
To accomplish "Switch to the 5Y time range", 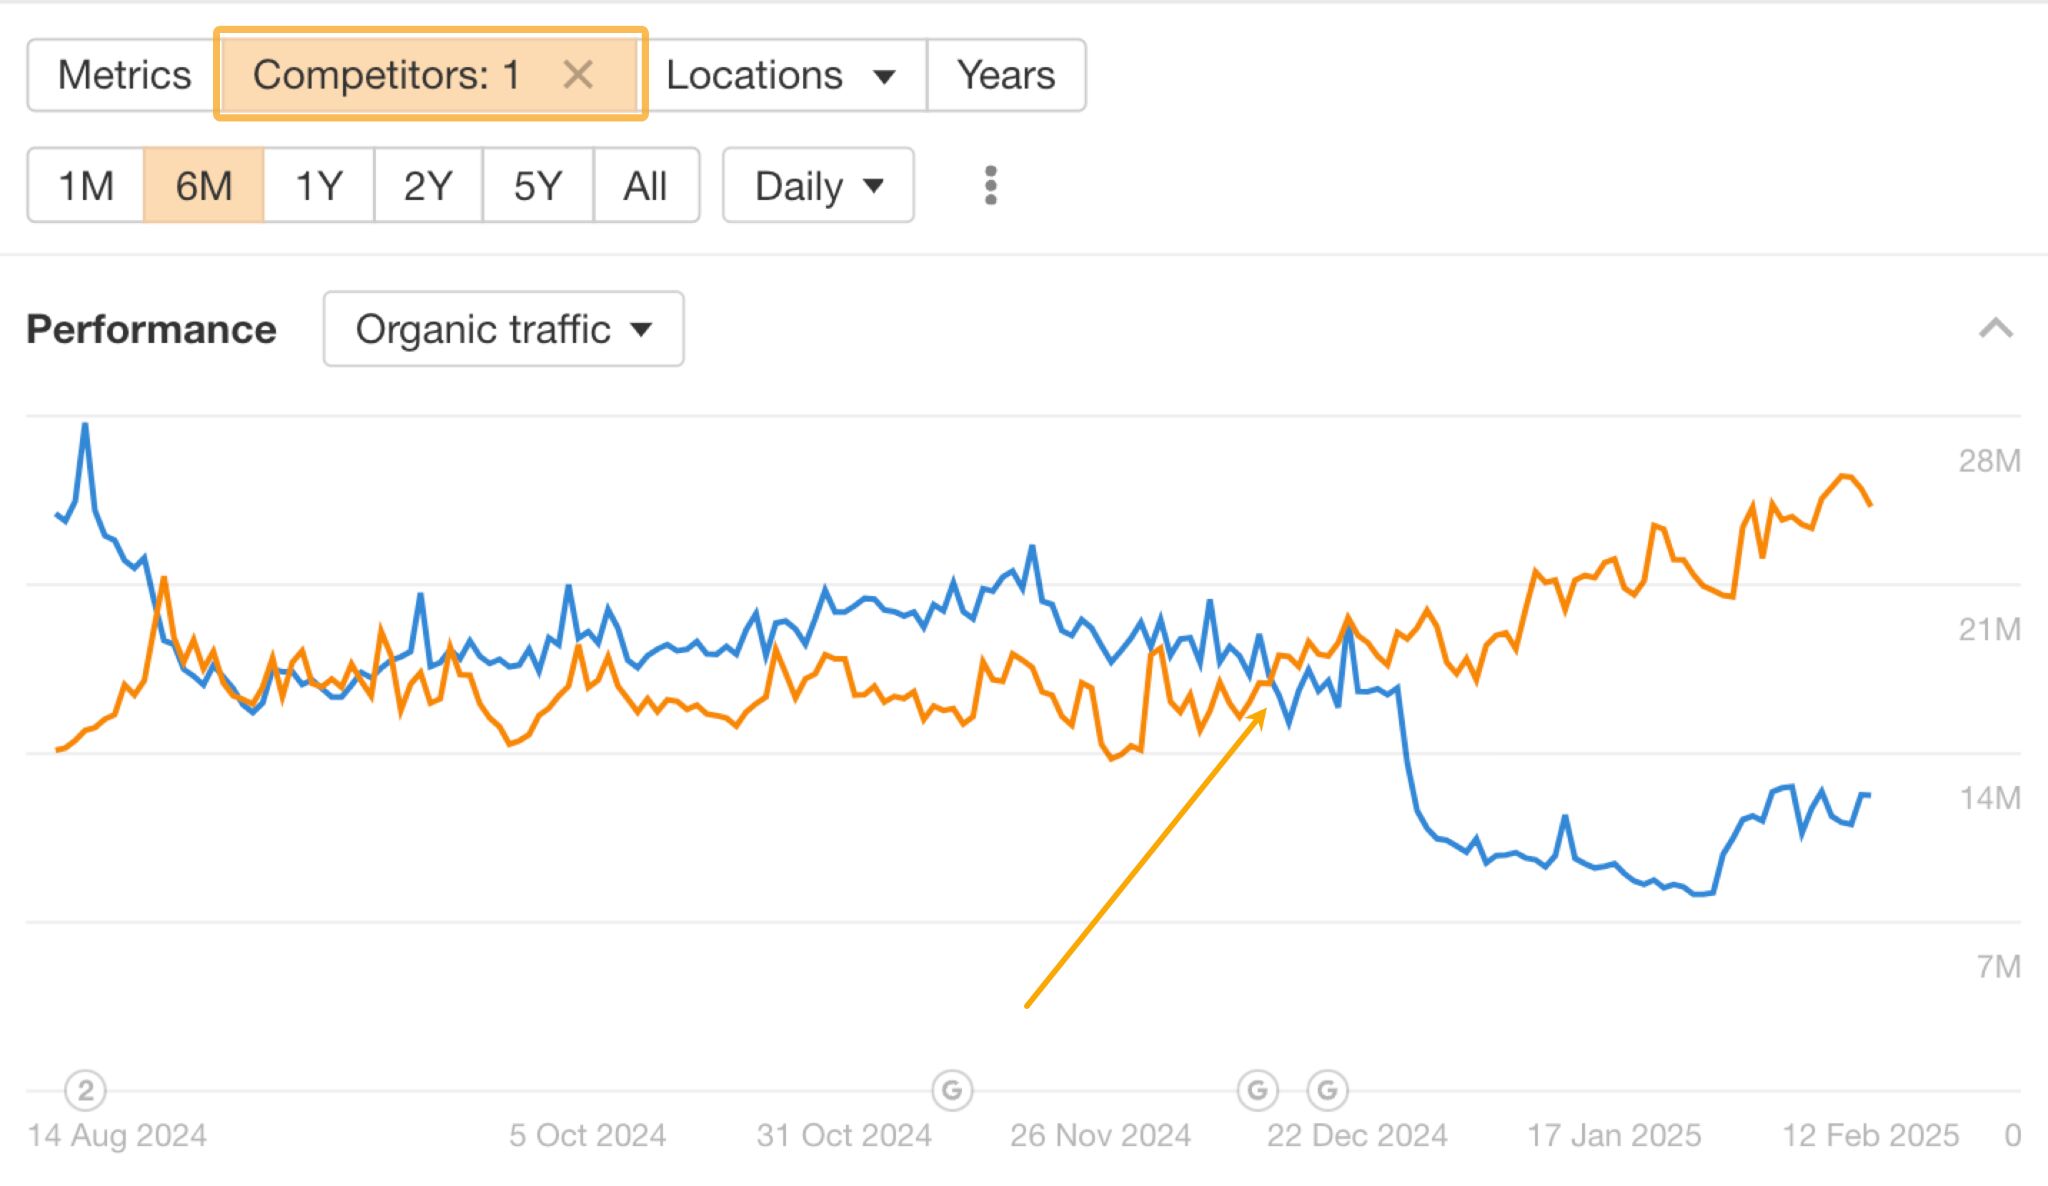I will point(536,185).
